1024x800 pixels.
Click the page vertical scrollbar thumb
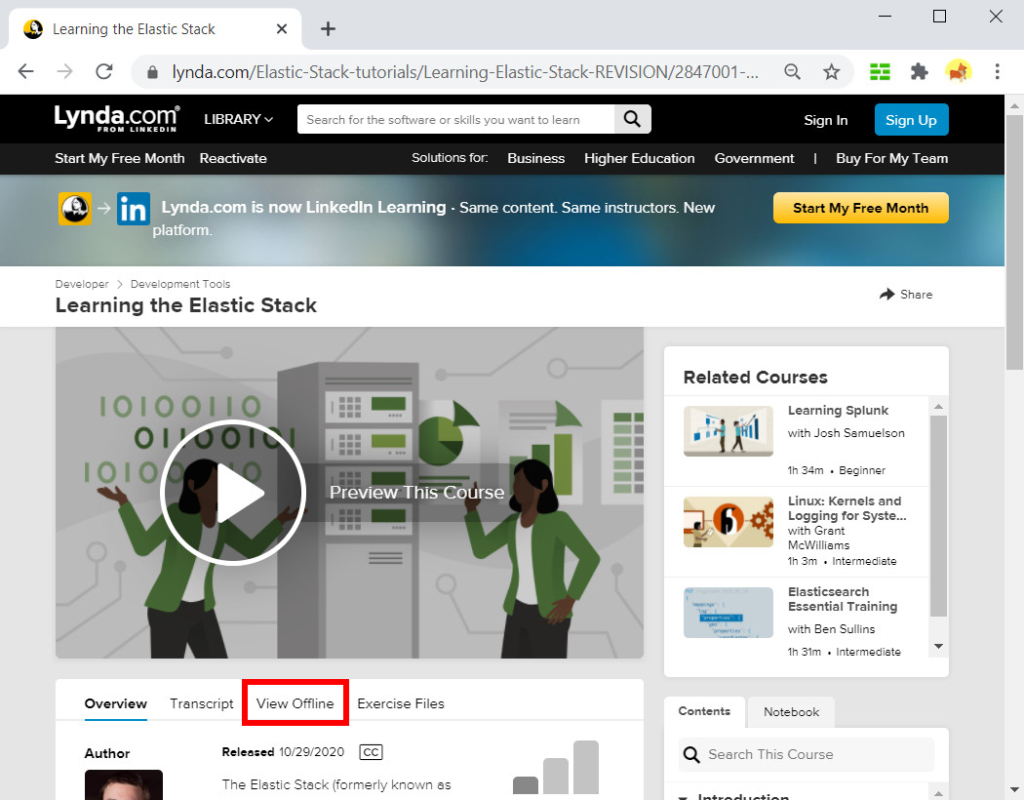click(x=1014, y=242)
